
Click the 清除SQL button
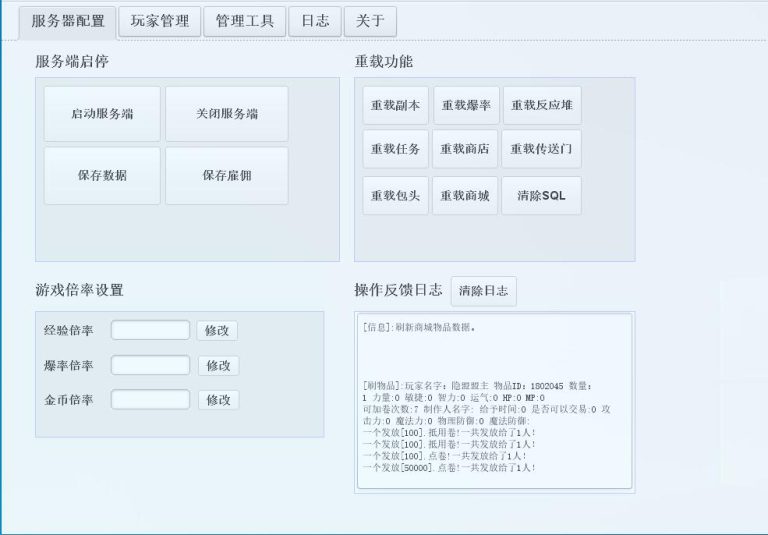tap(541, 196)
